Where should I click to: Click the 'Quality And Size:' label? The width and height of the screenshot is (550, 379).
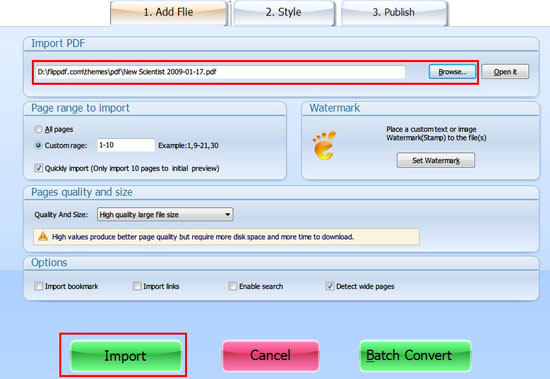[x=61, y=214]
